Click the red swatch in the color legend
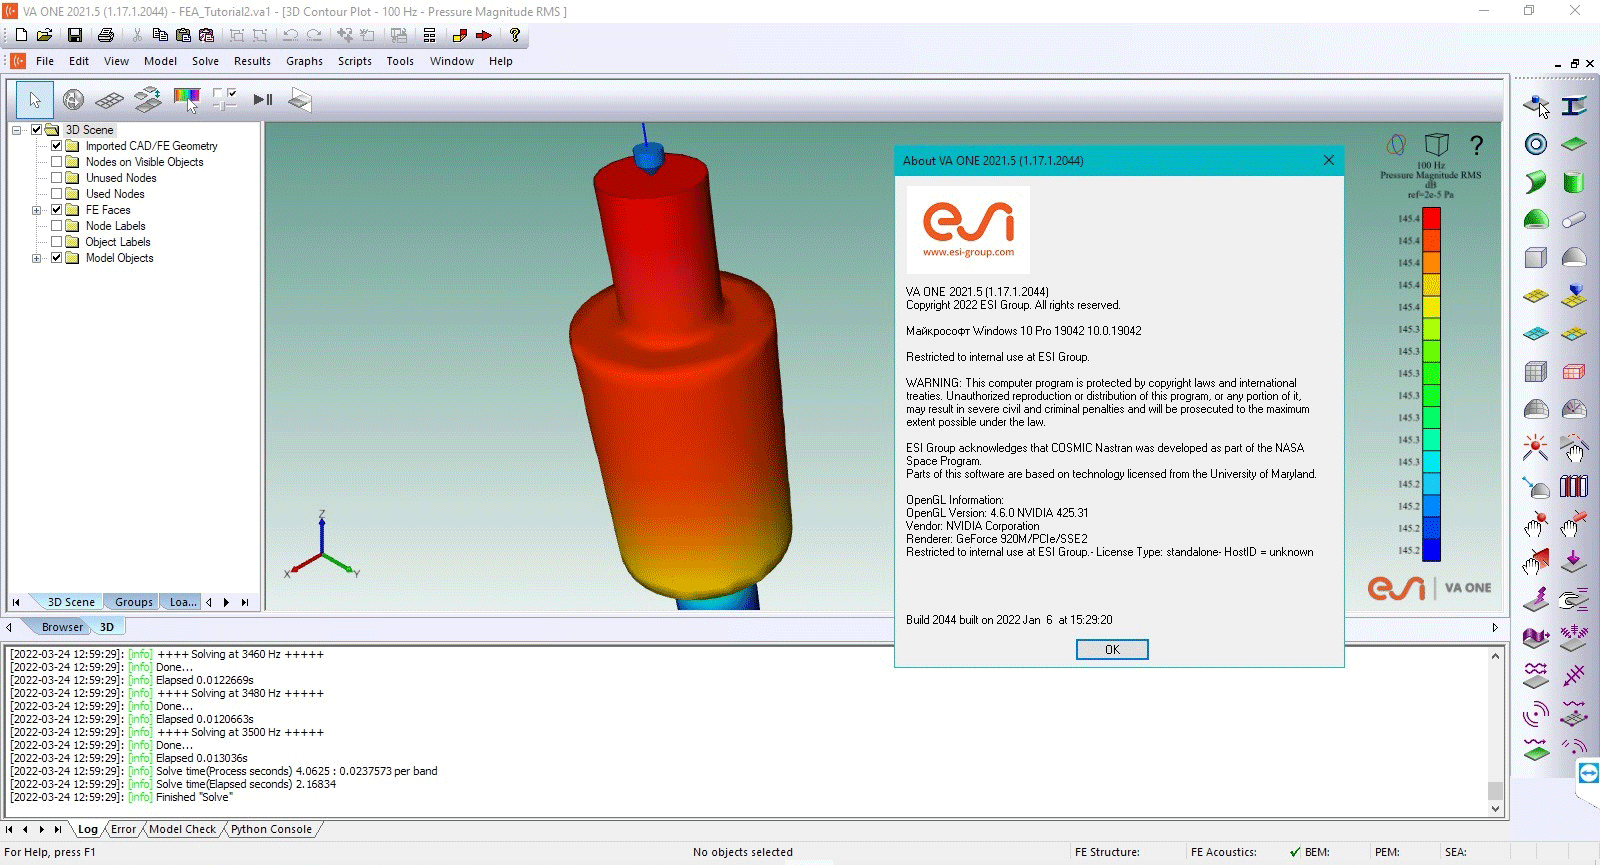 click(1431, 218)
